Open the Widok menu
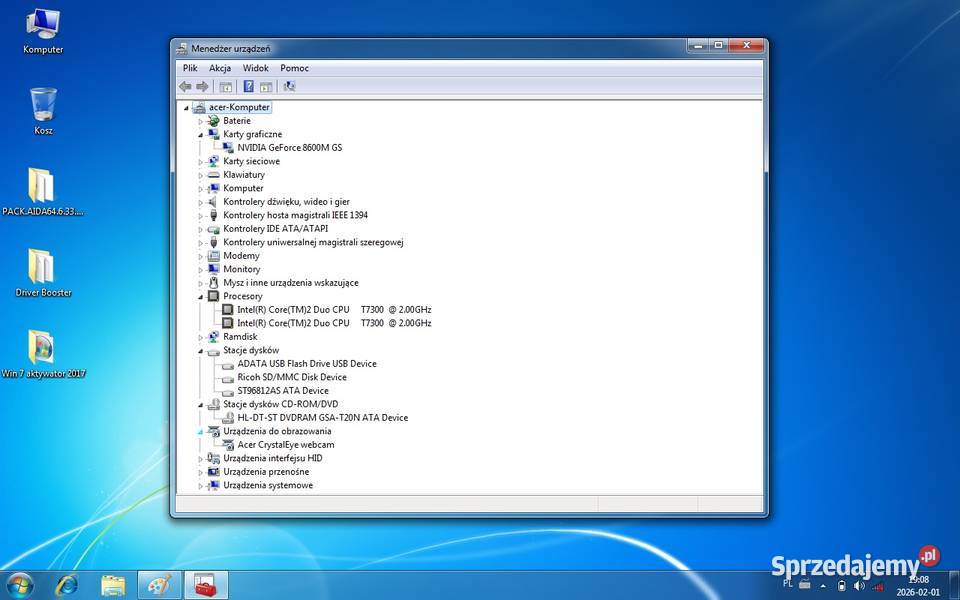The width and height of the screenshot is (960, 600). click(255, 67)
